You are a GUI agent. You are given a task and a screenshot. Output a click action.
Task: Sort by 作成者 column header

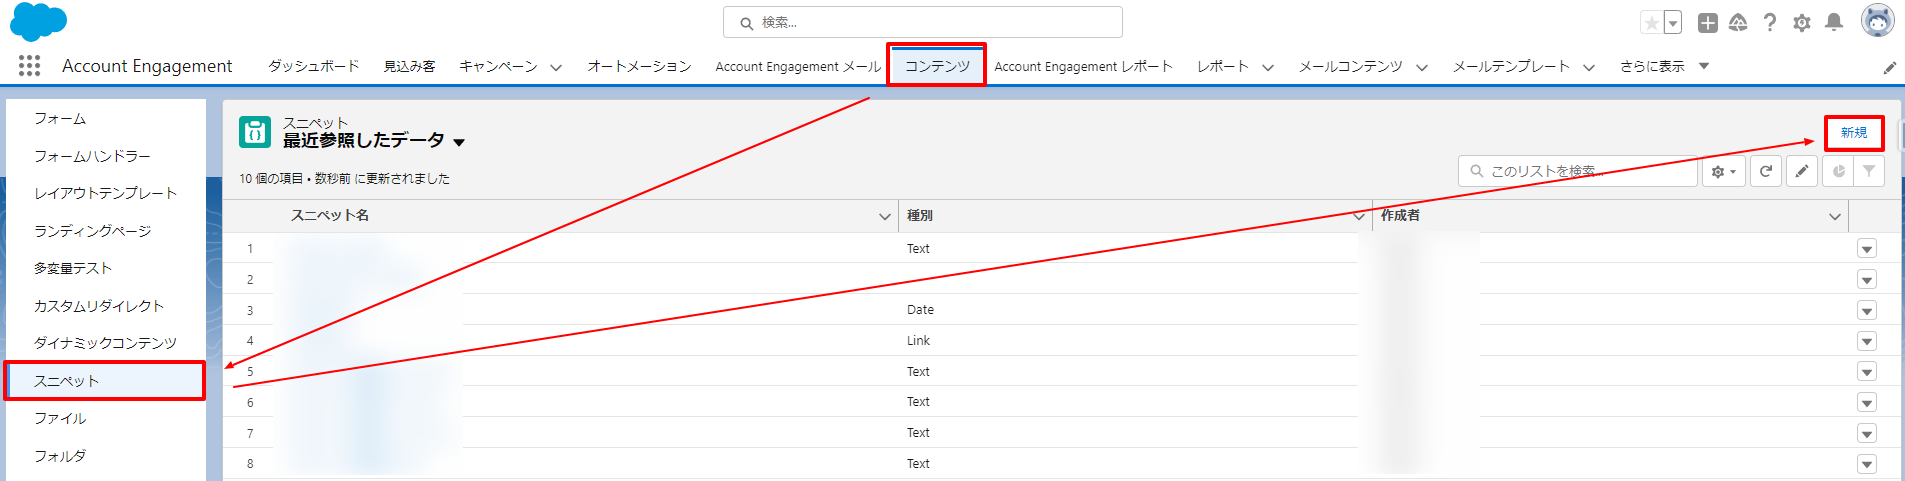1400,216
